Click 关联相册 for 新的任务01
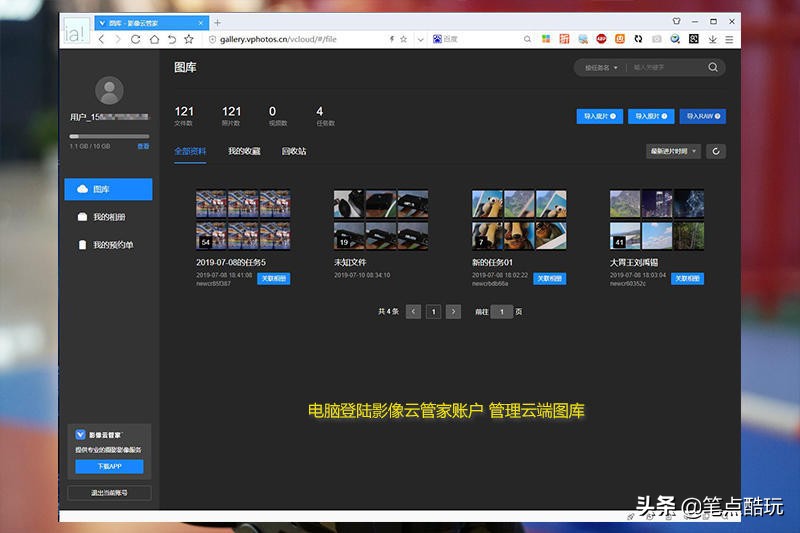This screenshot has height=533, width=800. [x=549, y=278]
